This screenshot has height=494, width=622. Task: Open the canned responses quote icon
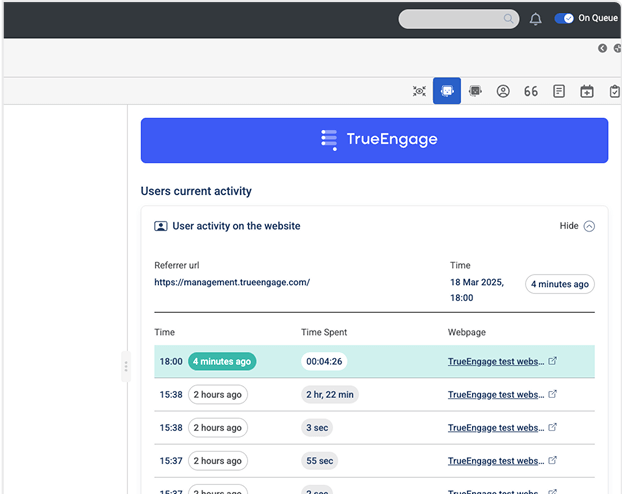(x=531, y=91)
